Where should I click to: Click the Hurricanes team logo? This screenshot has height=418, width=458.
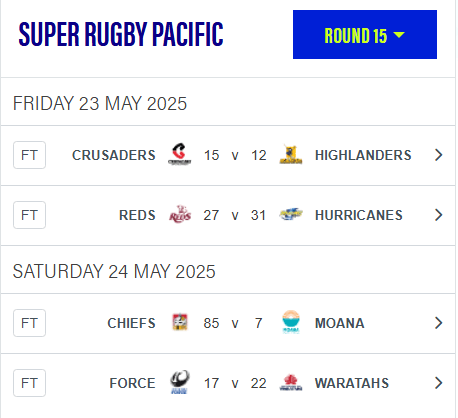[x=291, y=214]
